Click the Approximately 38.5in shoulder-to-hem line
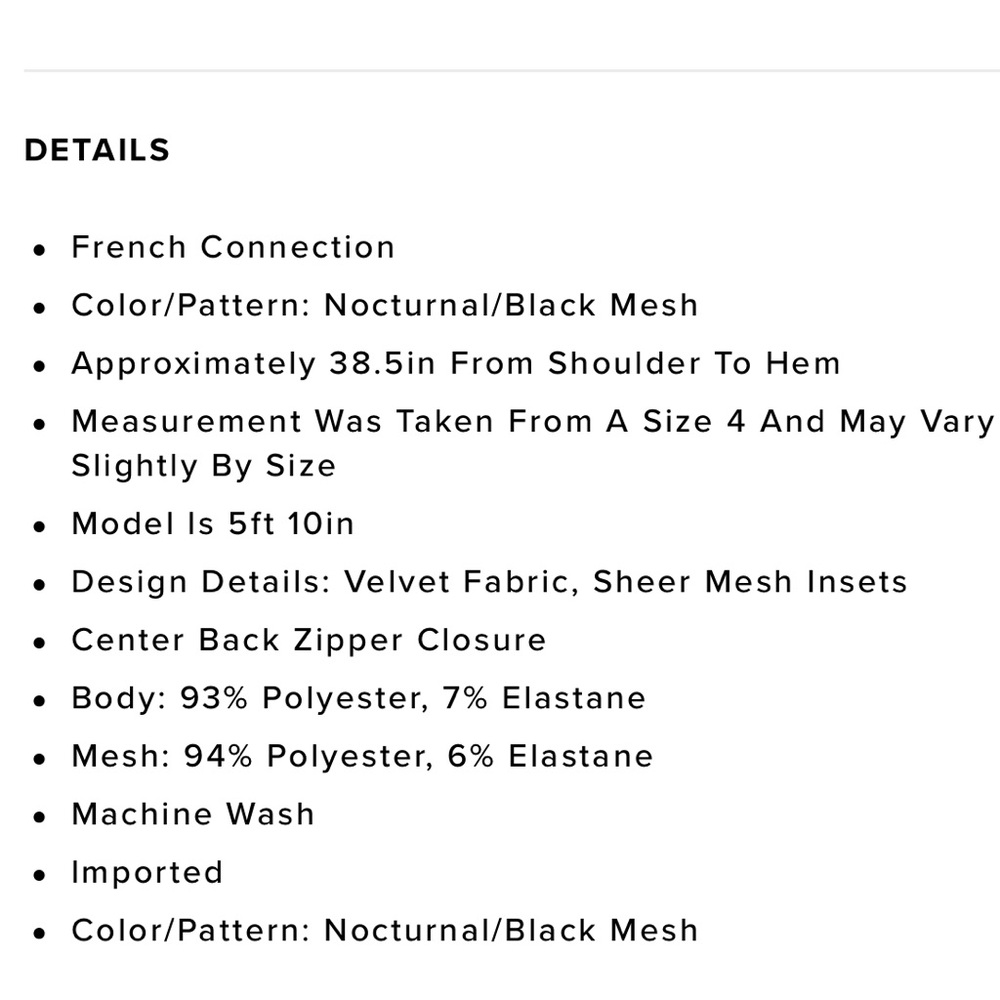1000x1000 pixels. click(x=455, y=363)
